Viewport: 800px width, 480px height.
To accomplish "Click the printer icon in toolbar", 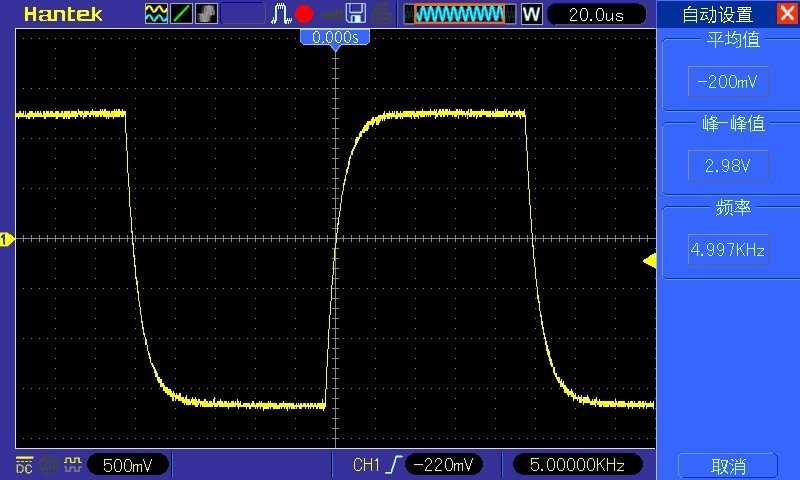I will (x=381, y=14).
